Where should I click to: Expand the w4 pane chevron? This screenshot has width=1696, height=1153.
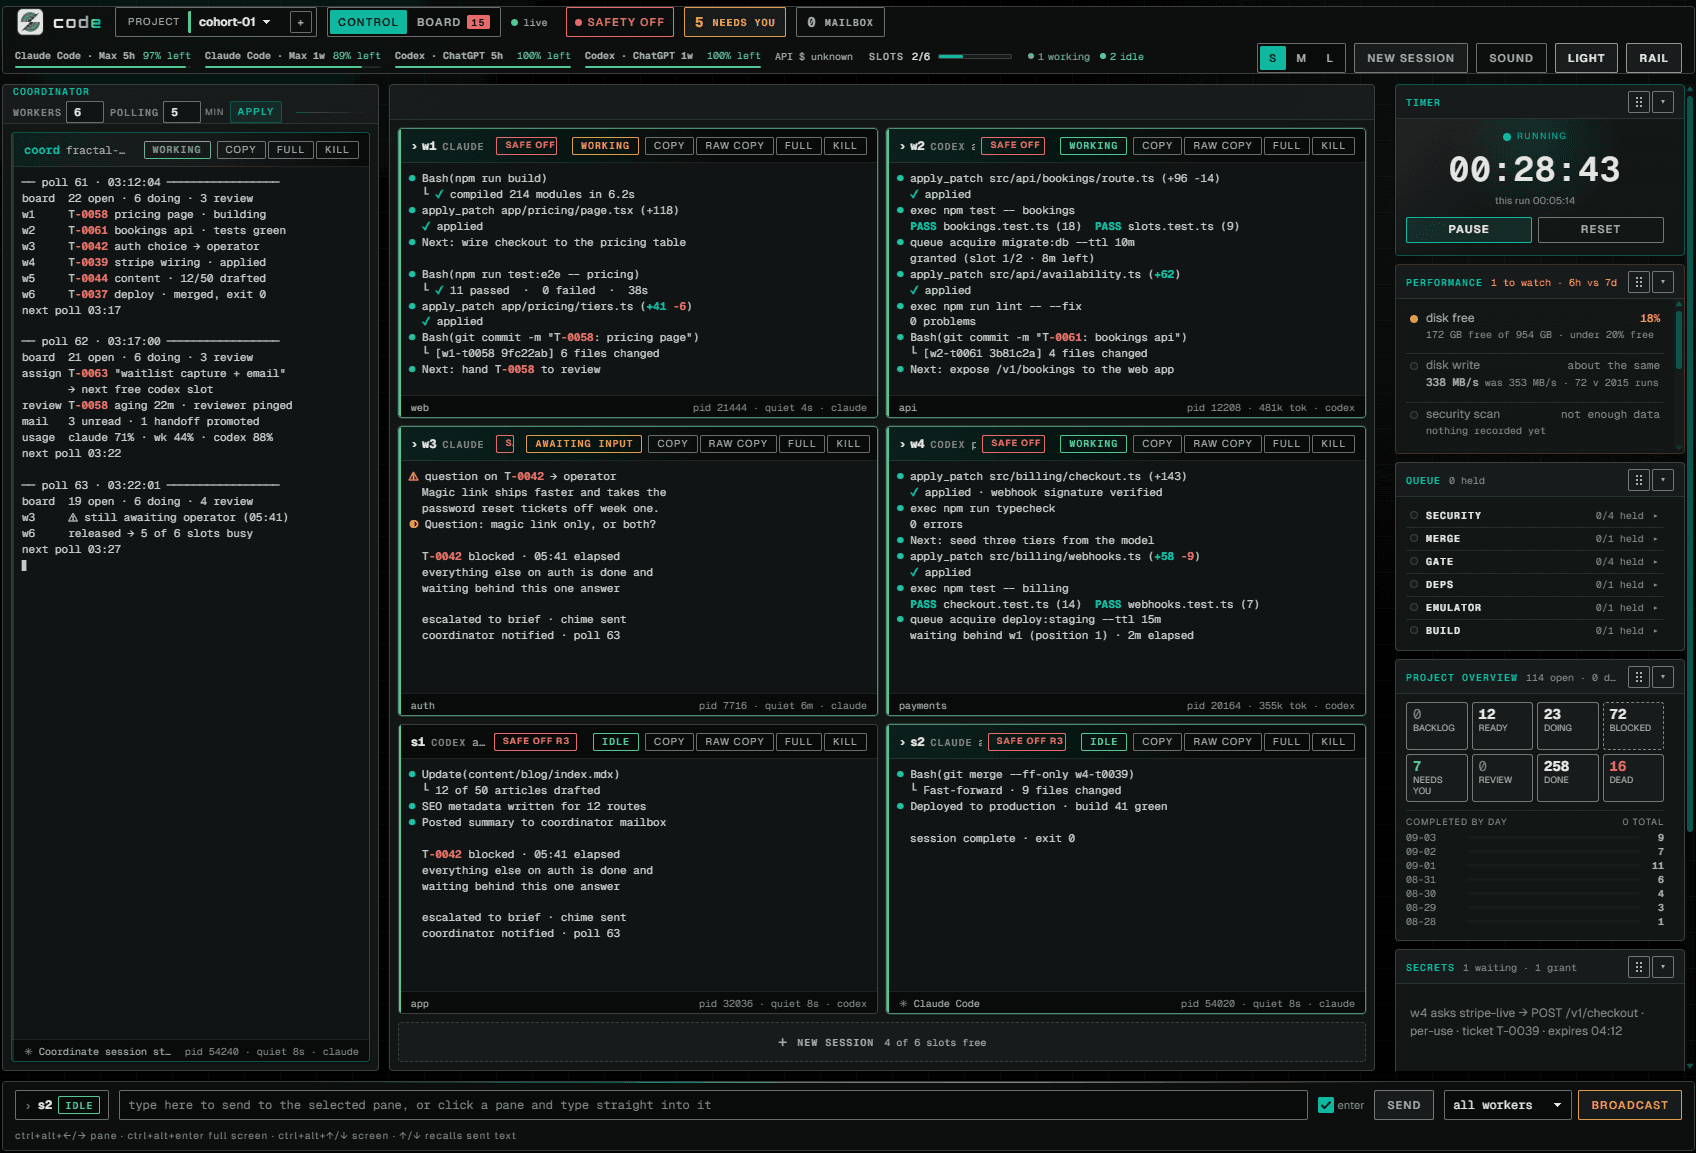[902, 444]
